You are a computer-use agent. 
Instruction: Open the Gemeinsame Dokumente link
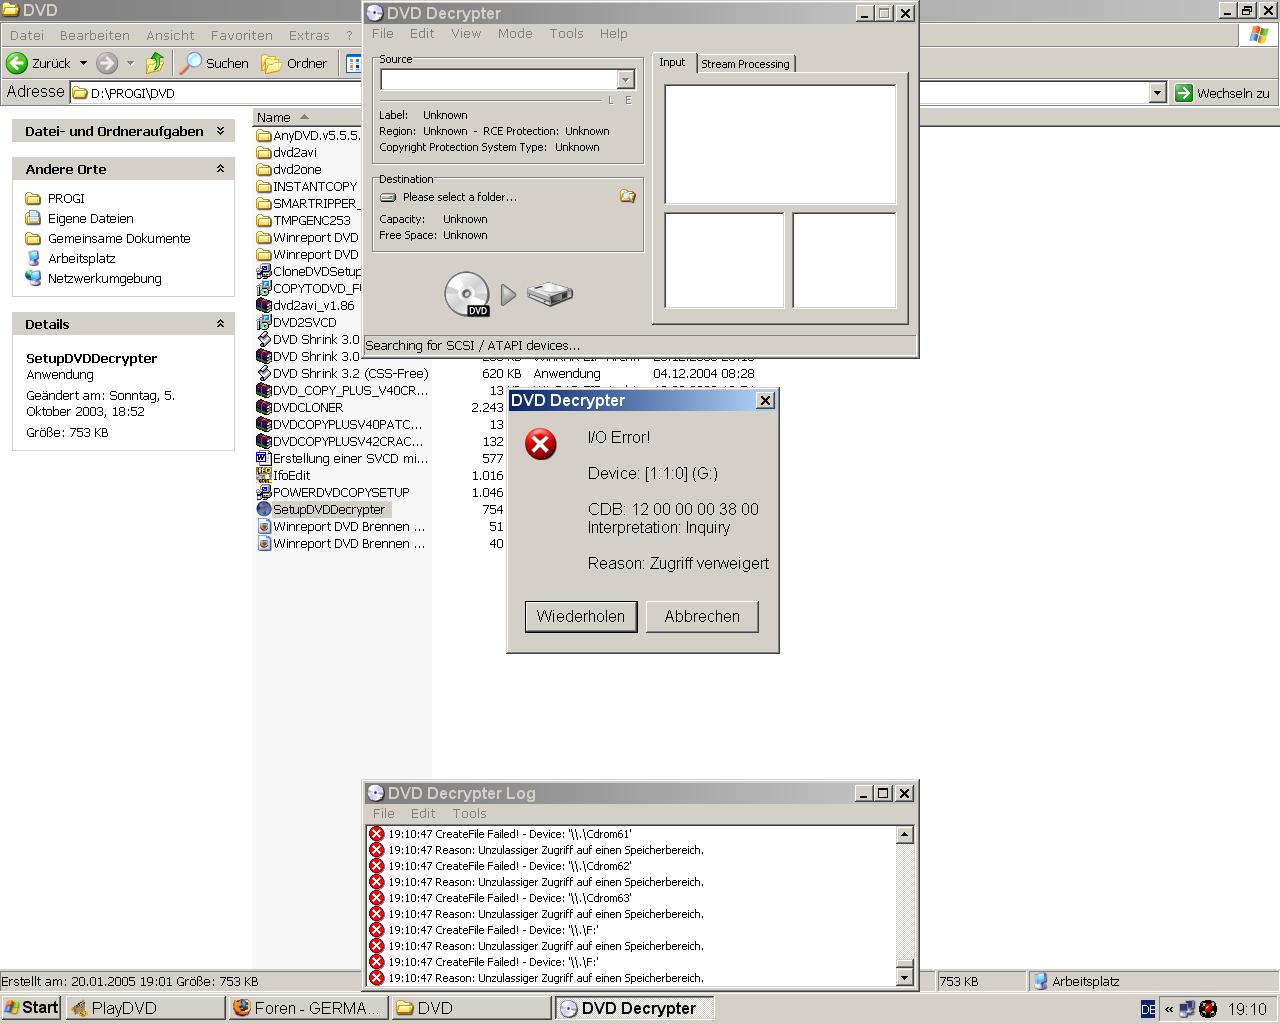(119, 238)
